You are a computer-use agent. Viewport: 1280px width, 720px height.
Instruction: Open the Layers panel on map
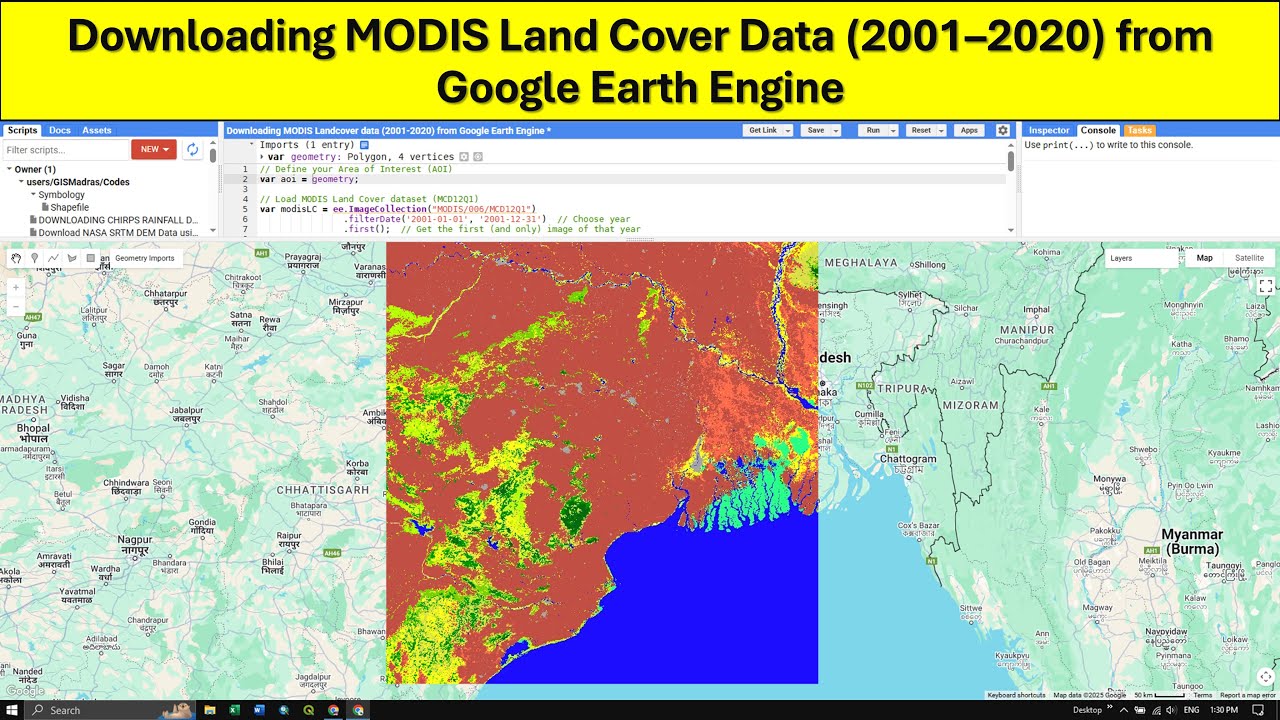tap(1144, 258)
